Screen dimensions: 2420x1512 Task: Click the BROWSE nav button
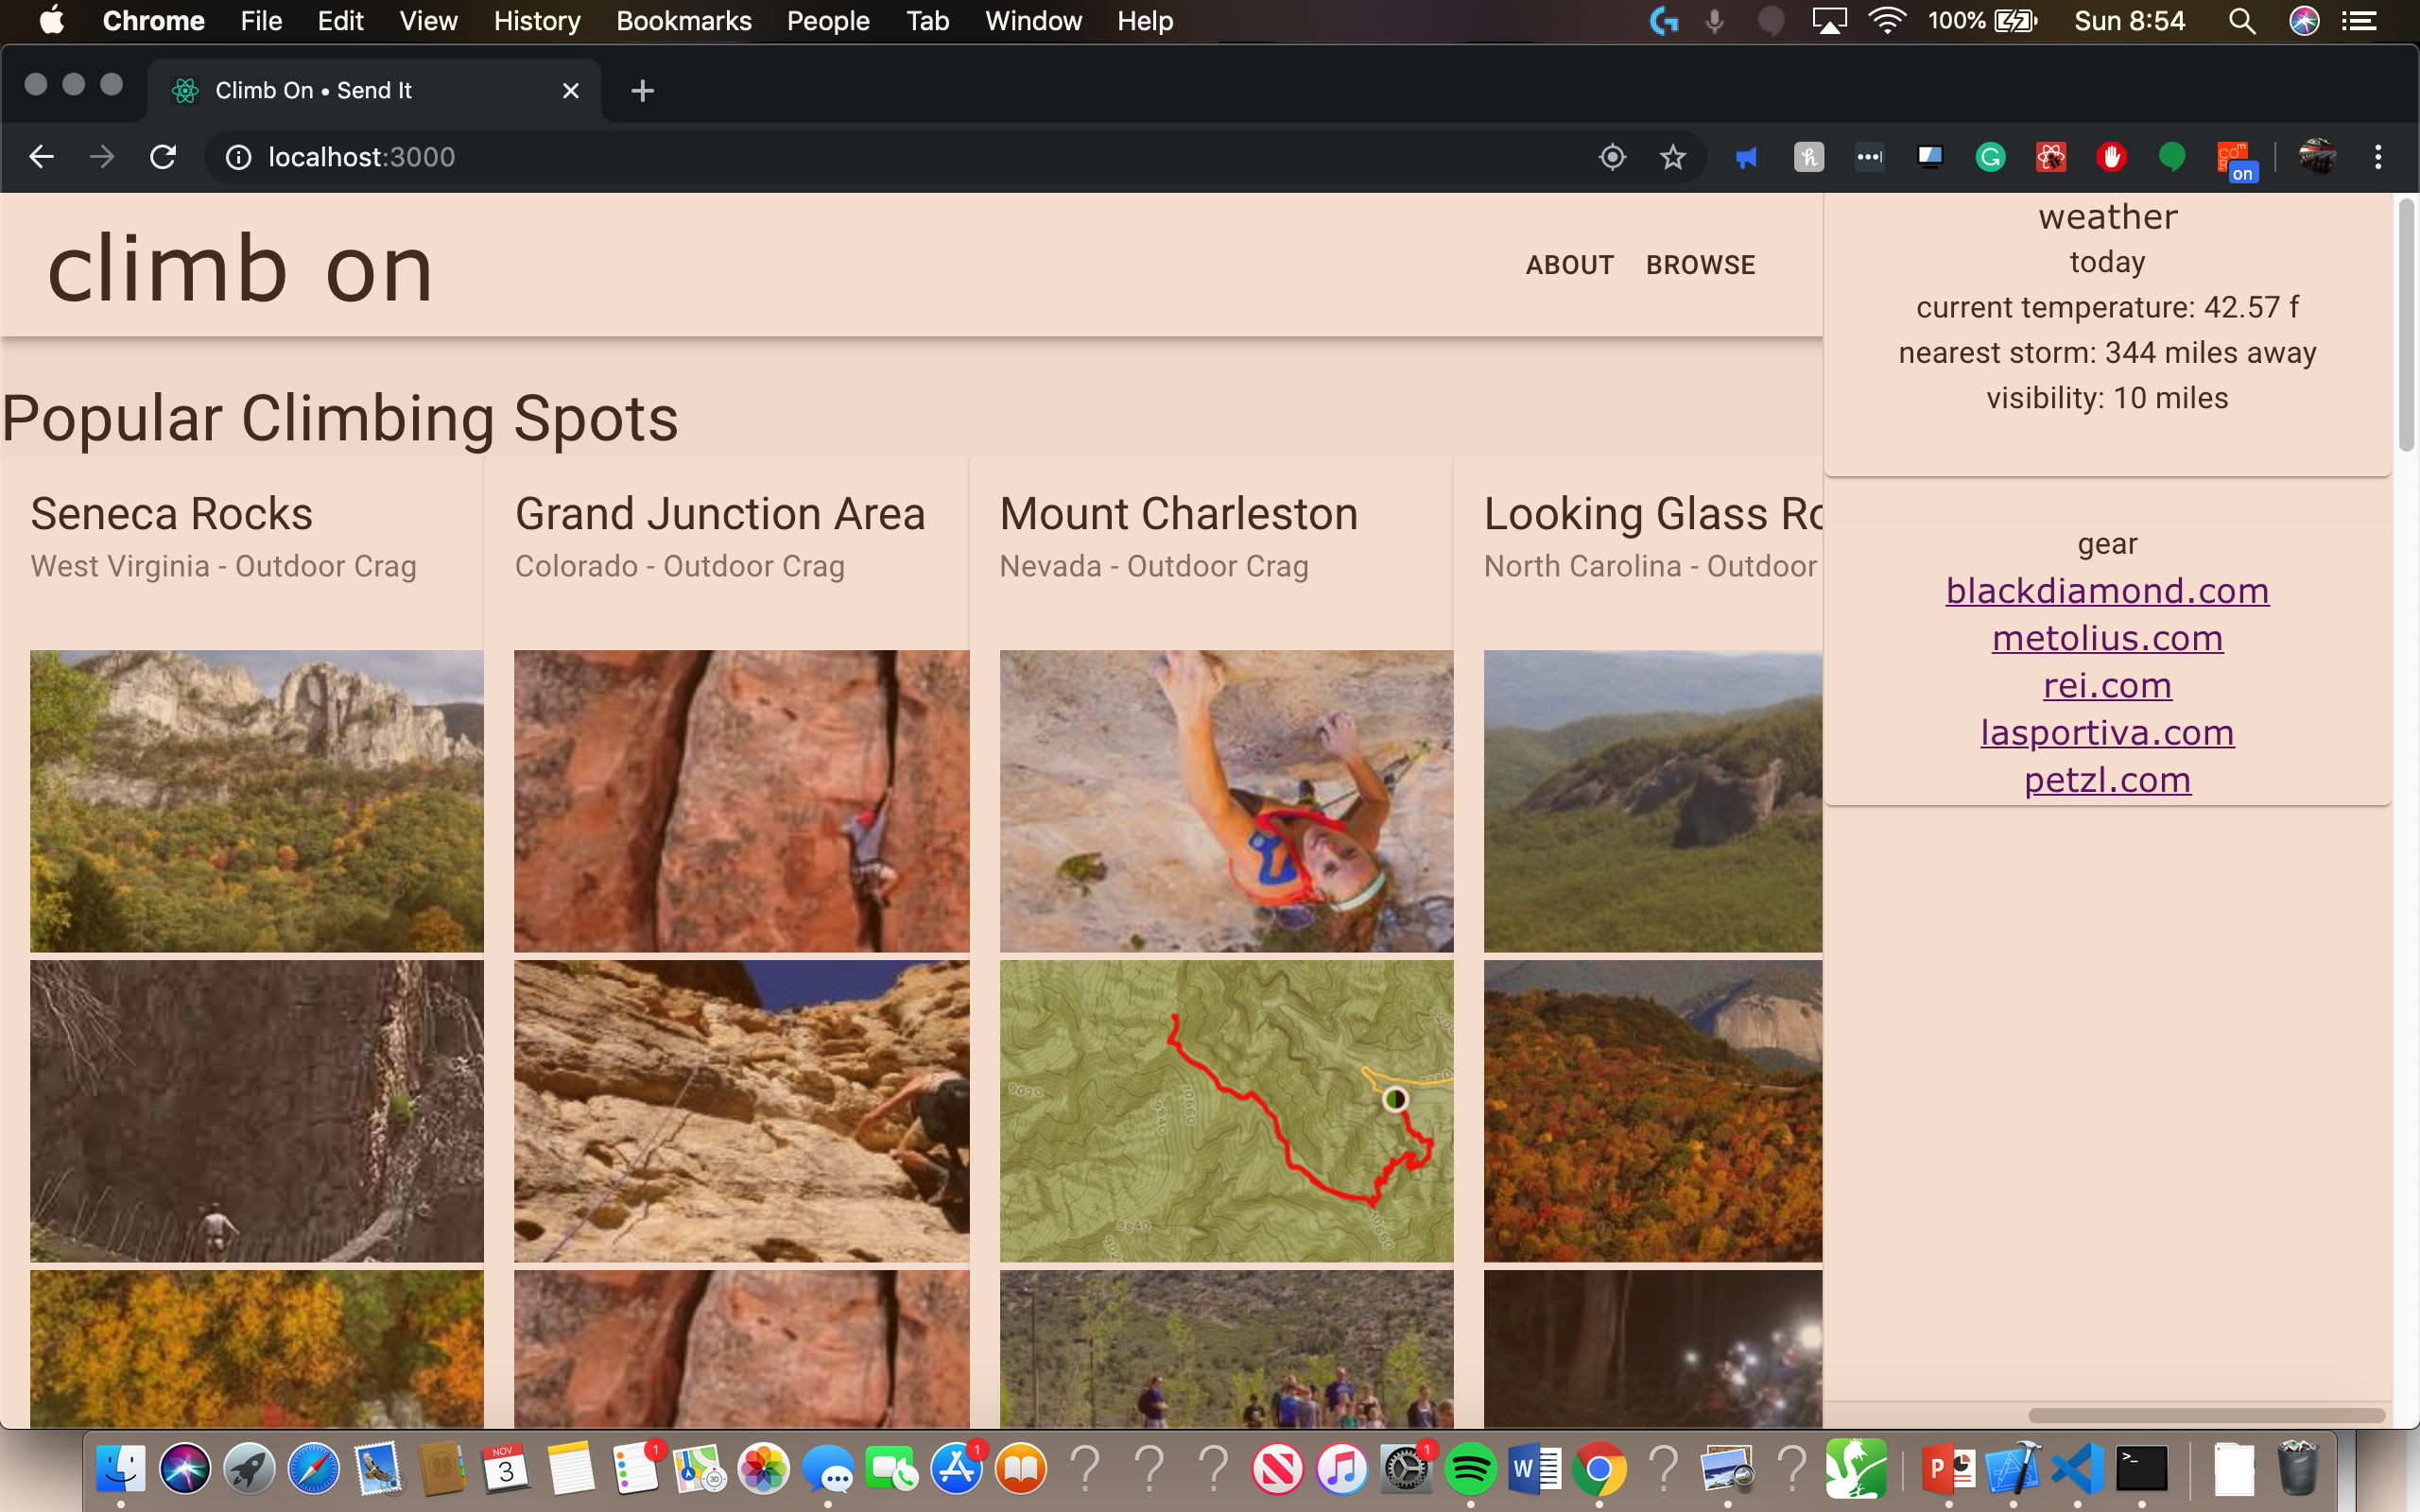[1700, 265]
